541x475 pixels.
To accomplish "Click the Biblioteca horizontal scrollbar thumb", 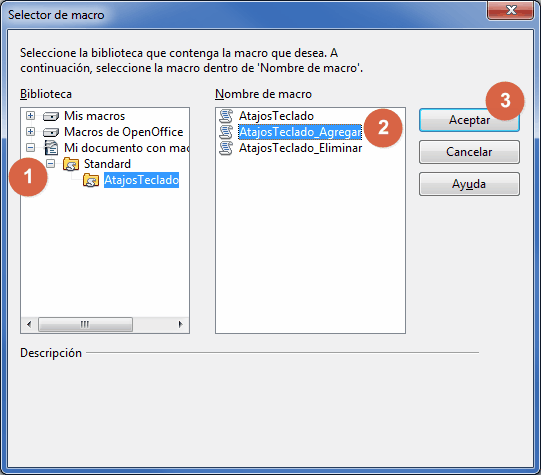I will pyautogui.click(x=85, y=325).
